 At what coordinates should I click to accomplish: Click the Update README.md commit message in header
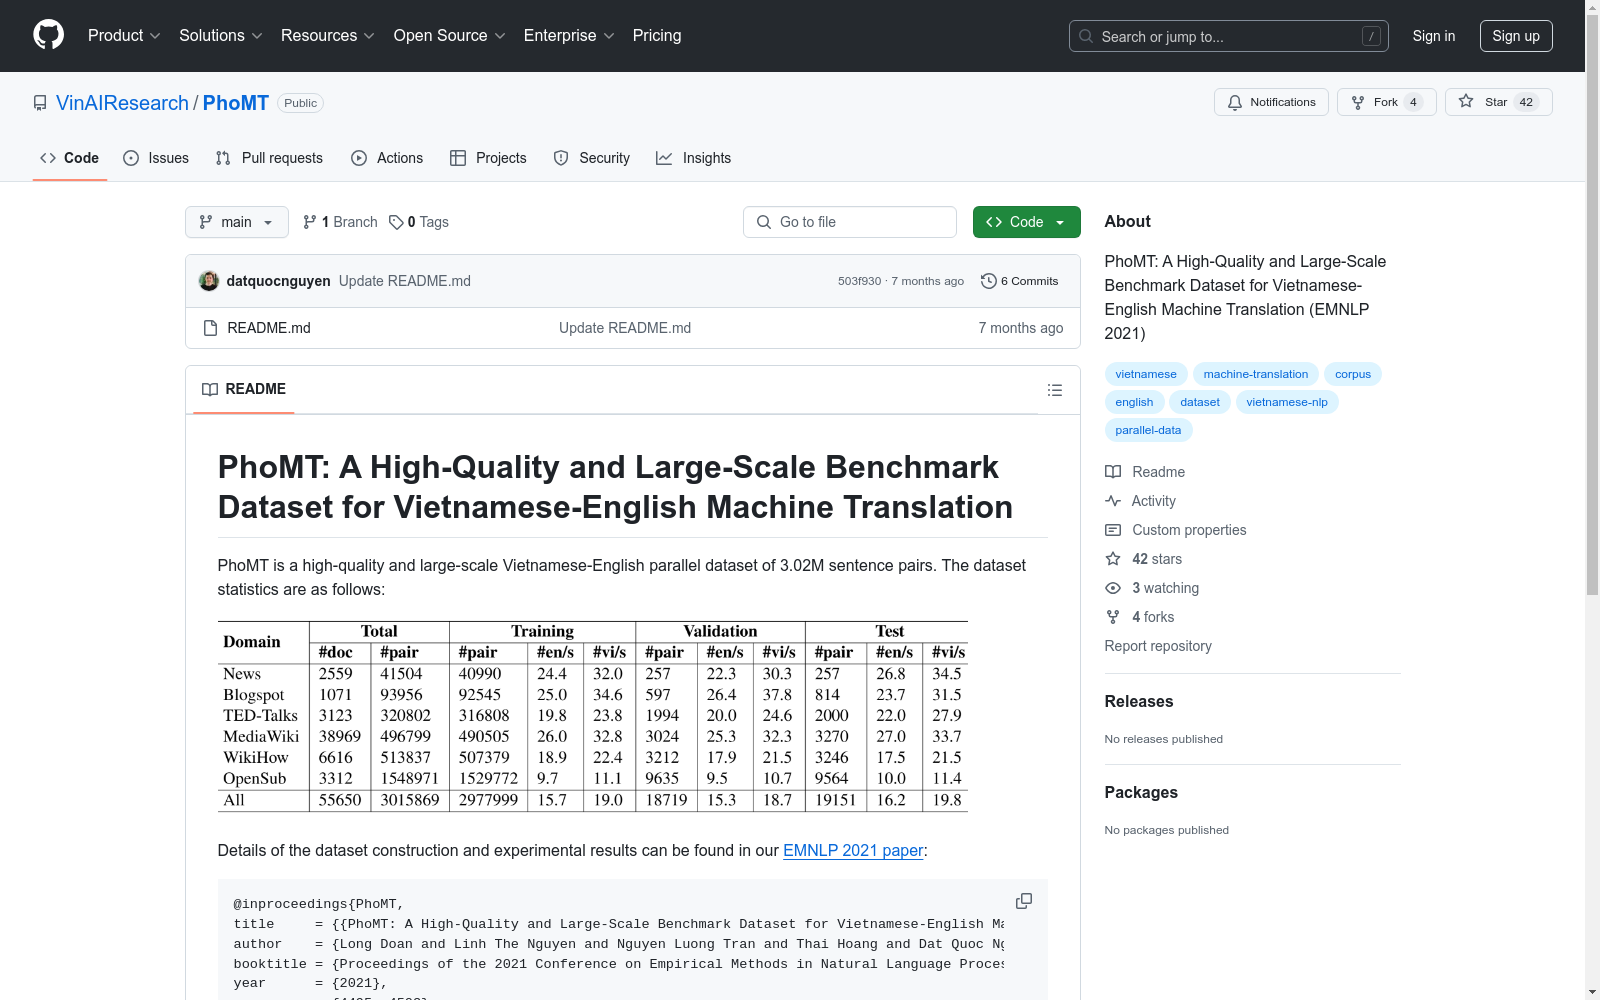[x=405, y=281]
